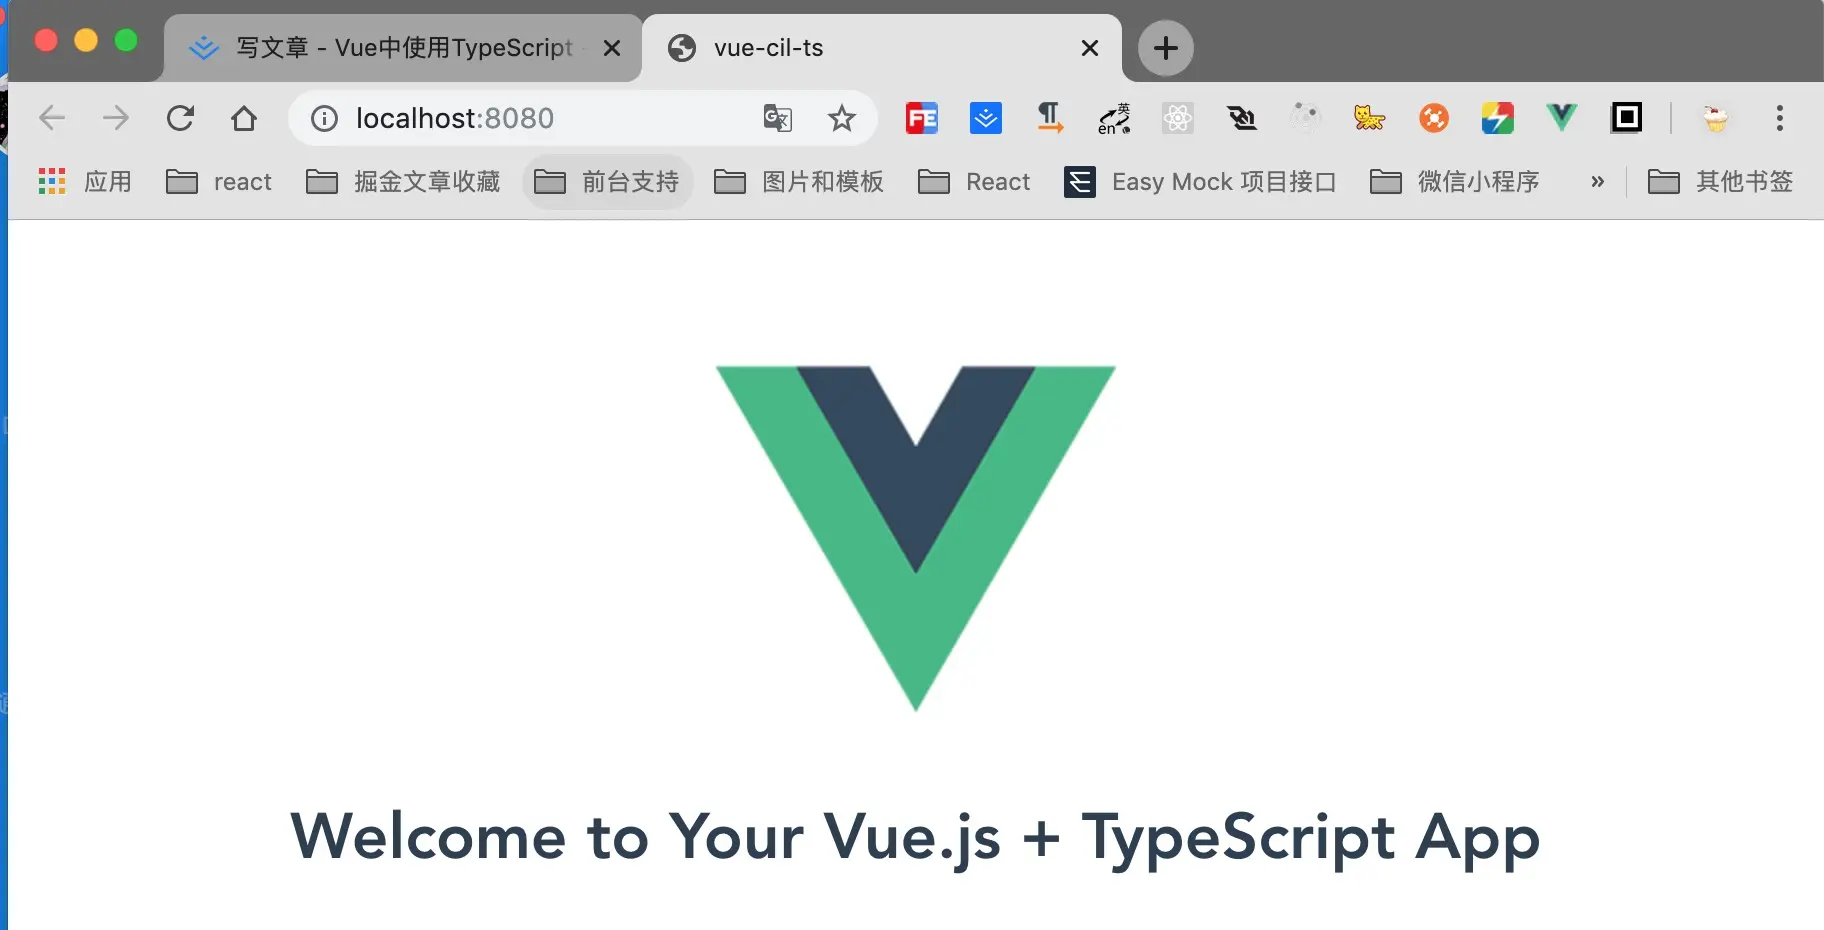1824x930 pixels.
Task: Open the 掘金文章收藏 bookmarks folder
Action: [403, 181]
